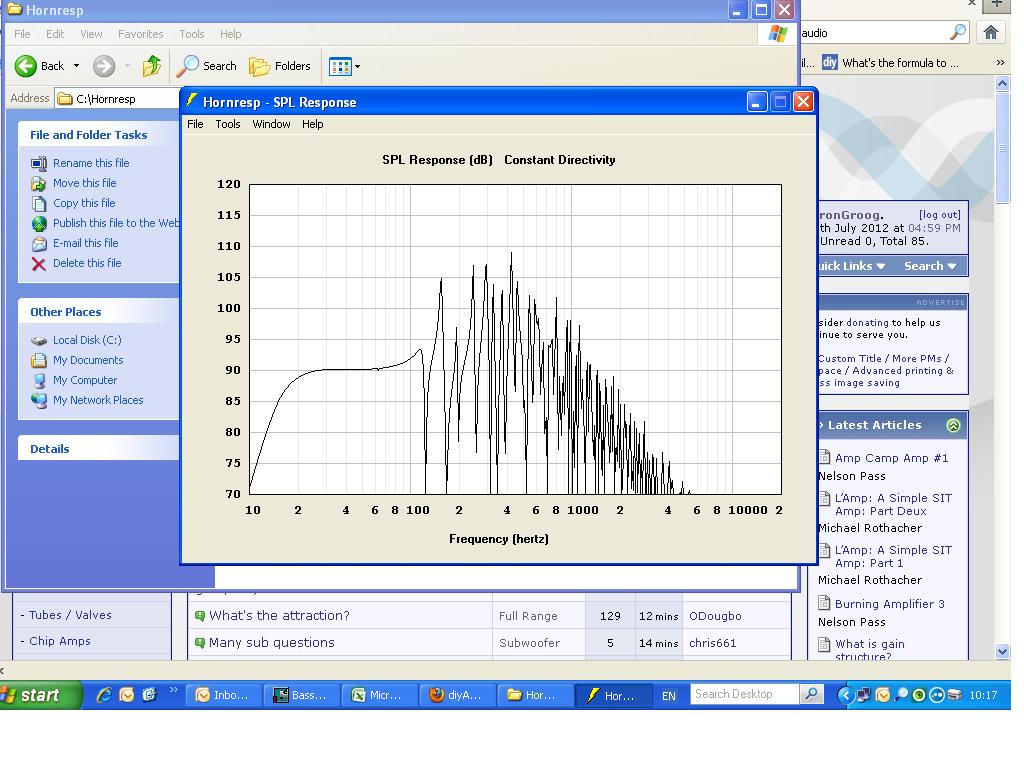Click the log out link
The width and height of the screenshot is (1024, 768).
pos(939,215)
